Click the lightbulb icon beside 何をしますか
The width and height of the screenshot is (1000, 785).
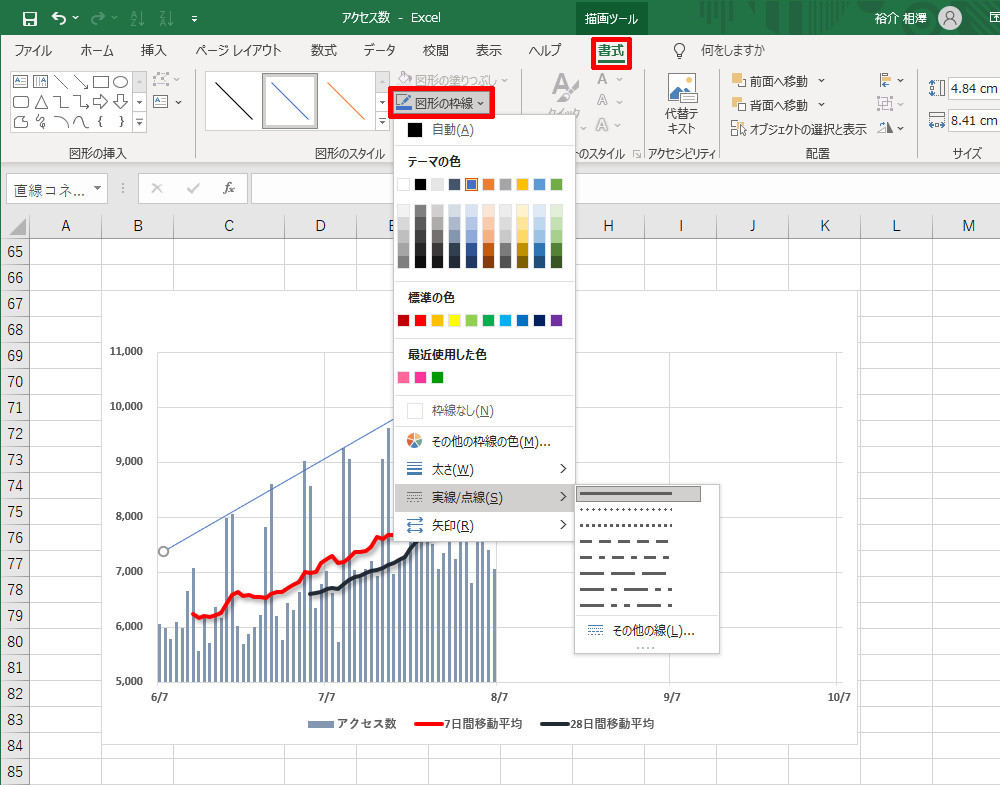pyautogui.click(x=679, y=50)
